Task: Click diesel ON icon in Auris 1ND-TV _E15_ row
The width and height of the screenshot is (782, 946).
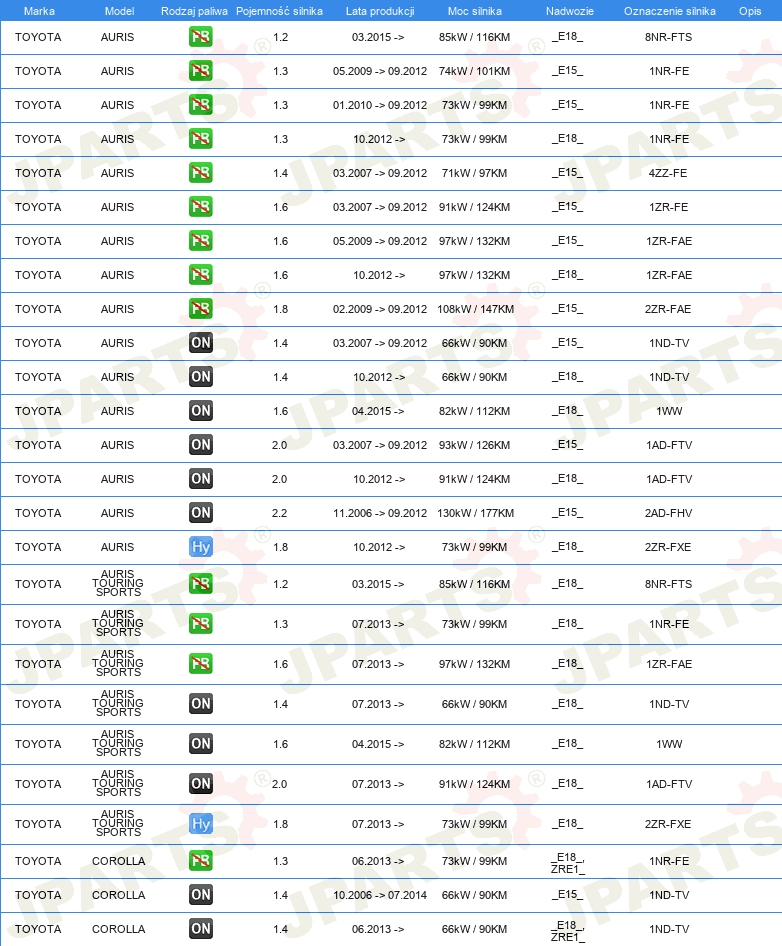Action: click(201, 343)
